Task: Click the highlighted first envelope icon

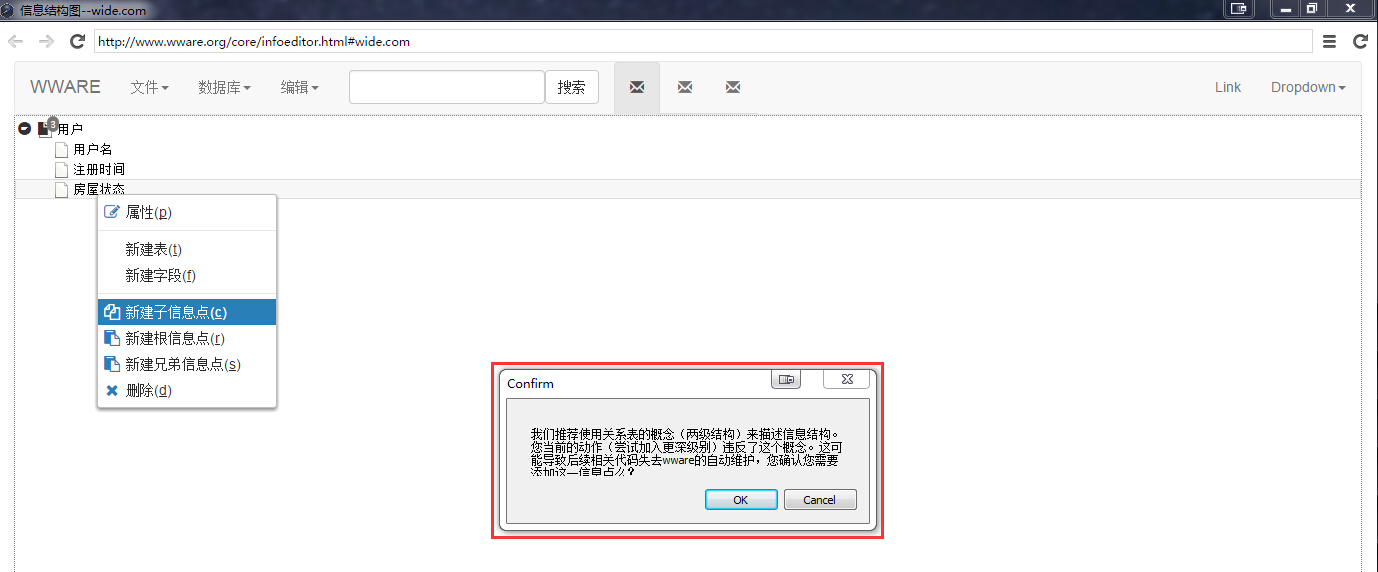Action: point(637,88)
